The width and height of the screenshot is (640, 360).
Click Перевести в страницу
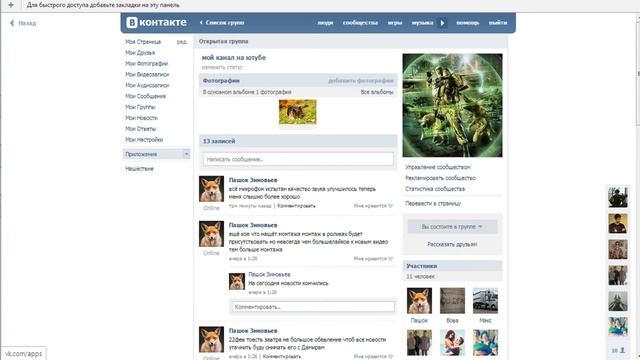tap(433, 203)
